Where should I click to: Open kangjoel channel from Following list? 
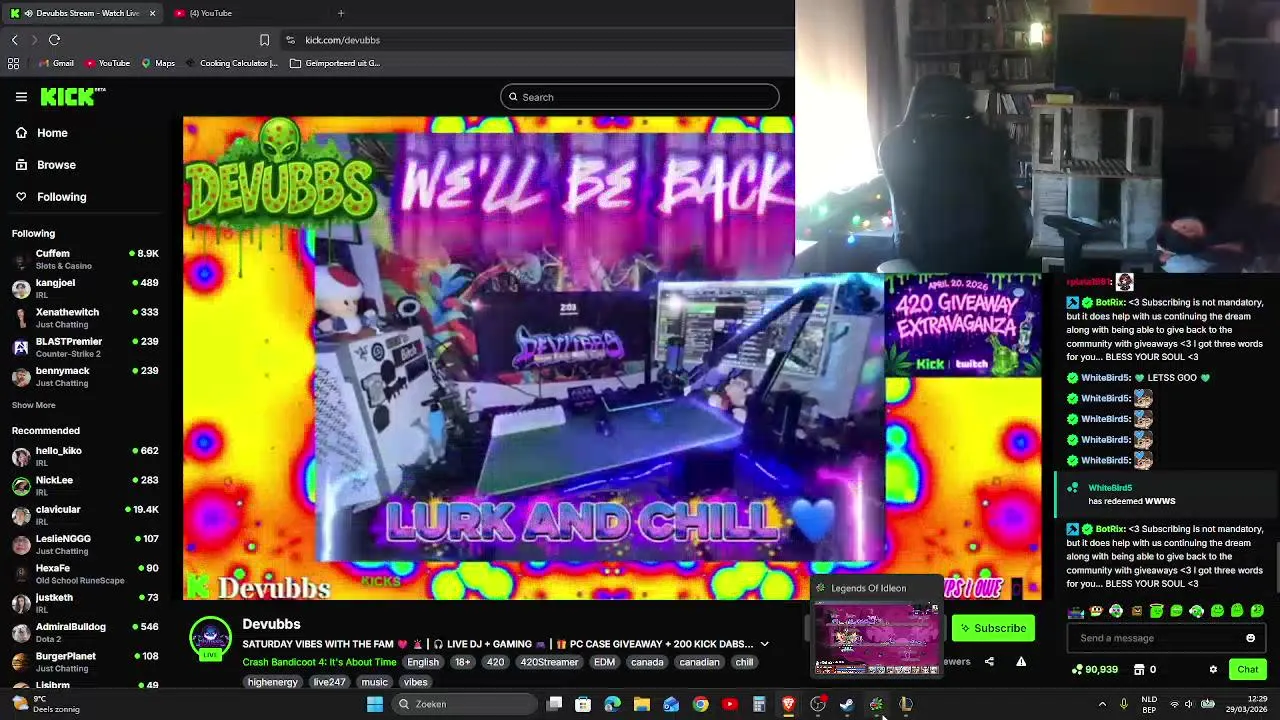(85, 288)
